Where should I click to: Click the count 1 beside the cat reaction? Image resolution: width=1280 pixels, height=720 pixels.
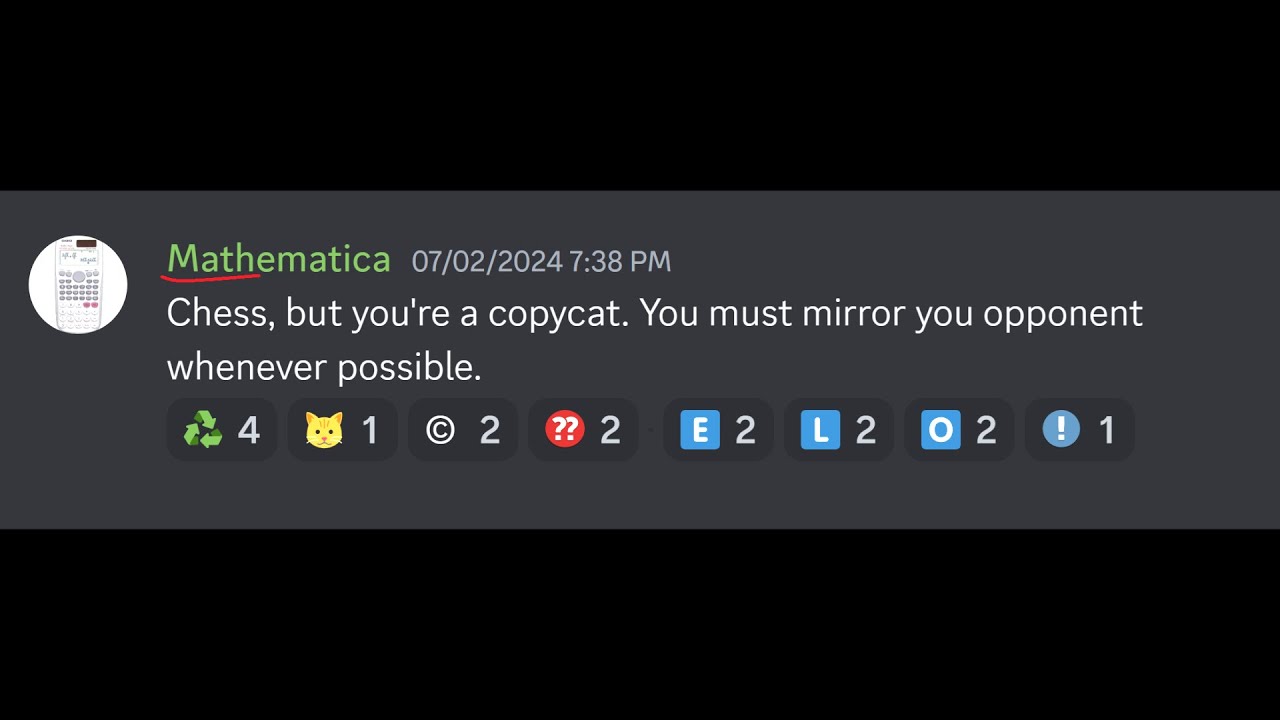[x=370, y=431]
